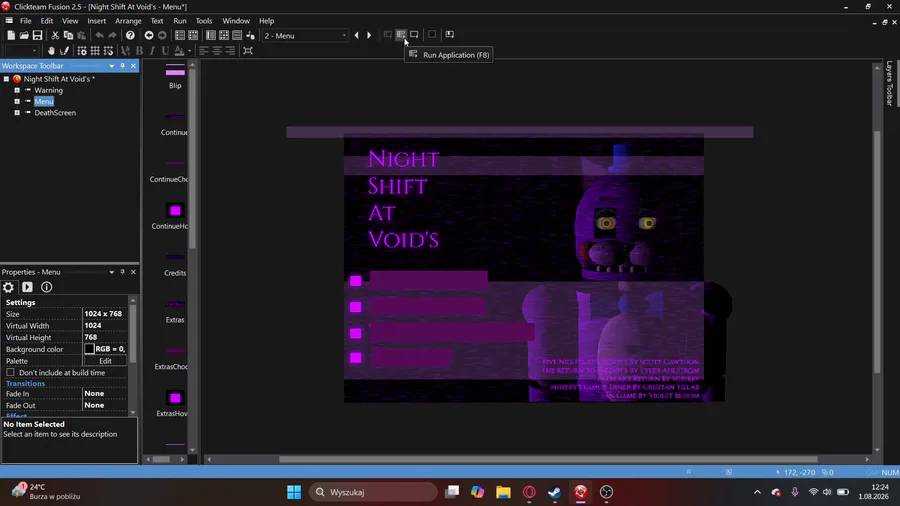Viewport: 900px width, 506px height.
Task: Click the New file icon
Action: (11, 36)
